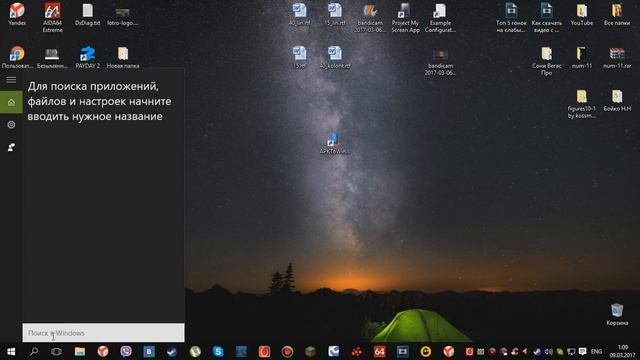640x360 pixels.
Task: Select the Project My Screen App shortcut
Action: (405, 18)
